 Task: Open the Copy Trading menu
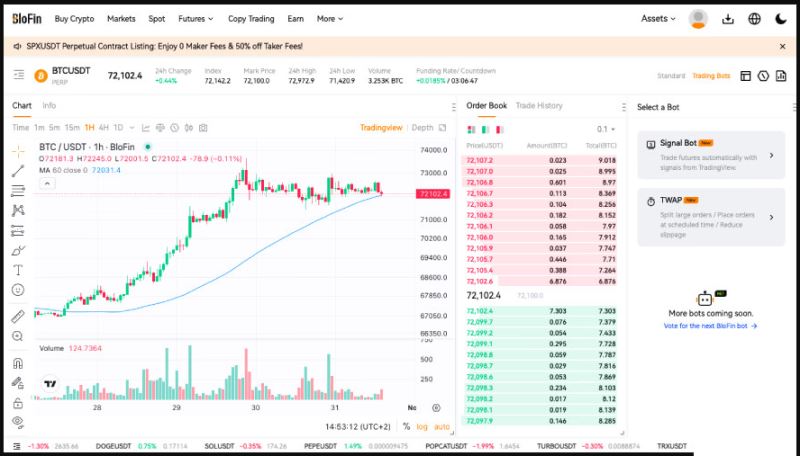click(250, 18)
